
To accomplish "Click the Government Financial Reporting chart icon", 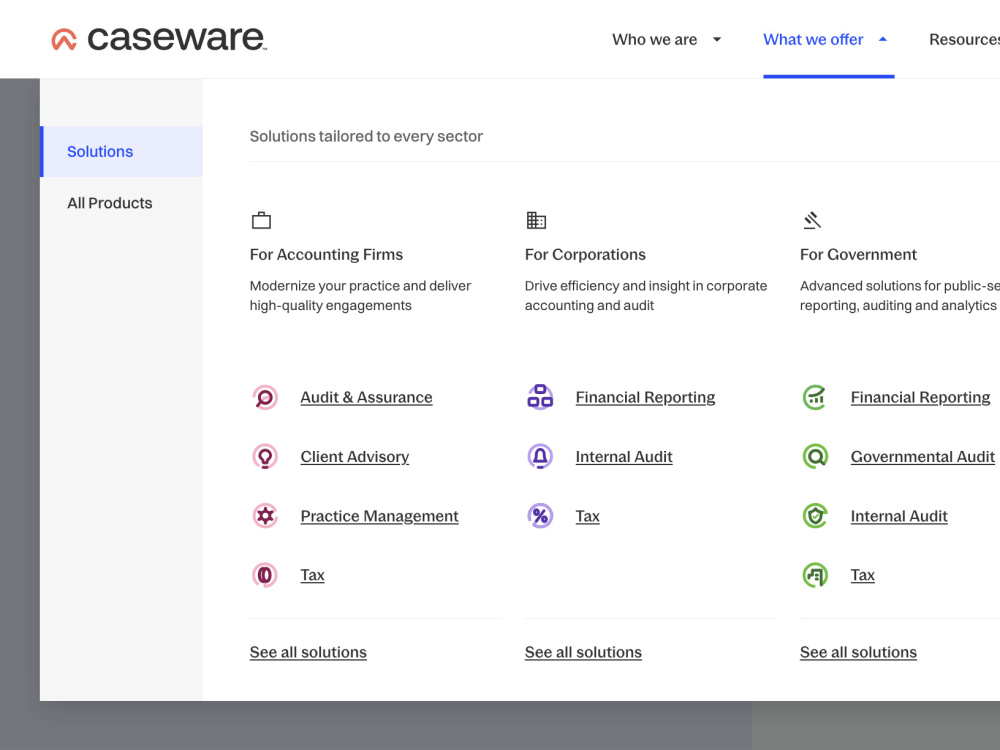I will pos(815,397).
